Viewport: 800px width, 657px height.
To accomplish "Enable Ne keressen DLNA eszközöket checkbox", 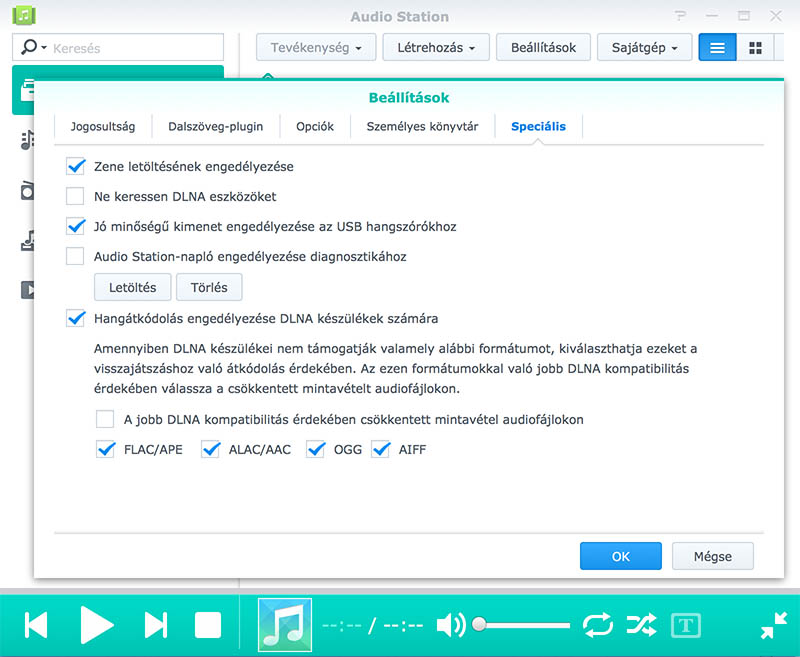I will tap(75, 197).
